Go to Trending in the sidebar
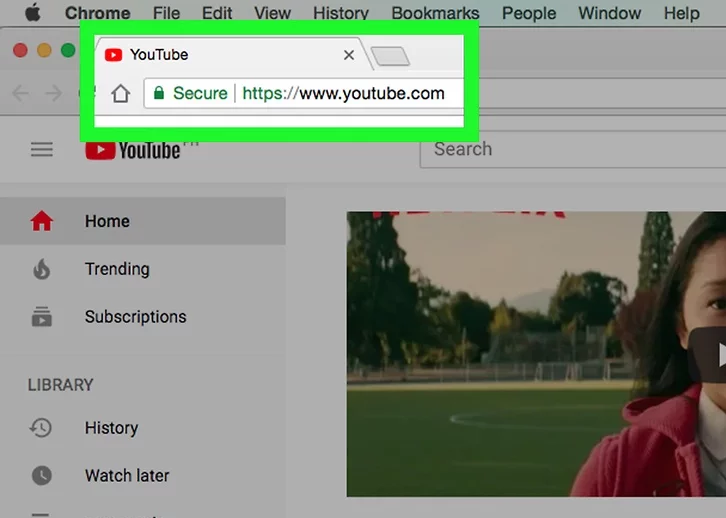Image resolution: width=726 pixels, height=518 pixels. (x=116, y=269)
